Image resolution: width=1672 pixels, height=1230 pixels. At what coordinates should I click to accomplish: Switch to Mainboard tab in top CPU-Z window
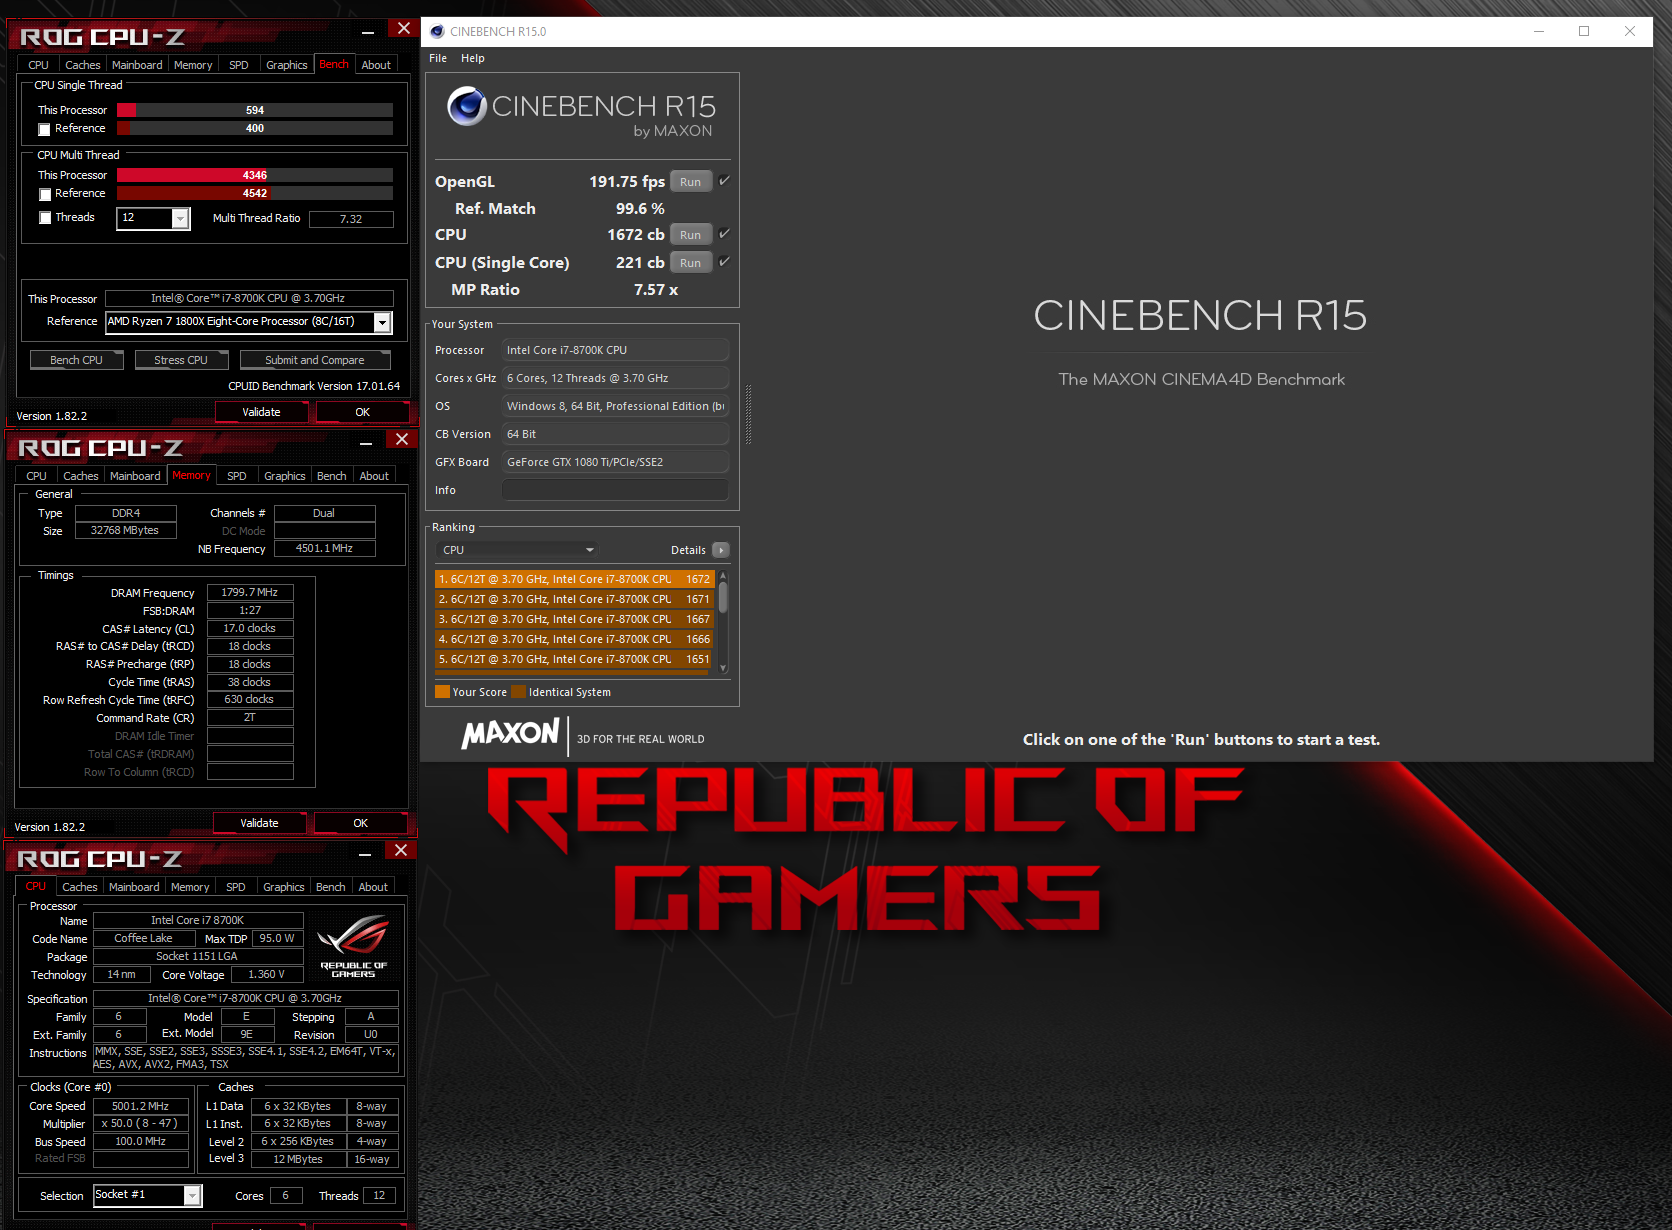pos(137,65)
